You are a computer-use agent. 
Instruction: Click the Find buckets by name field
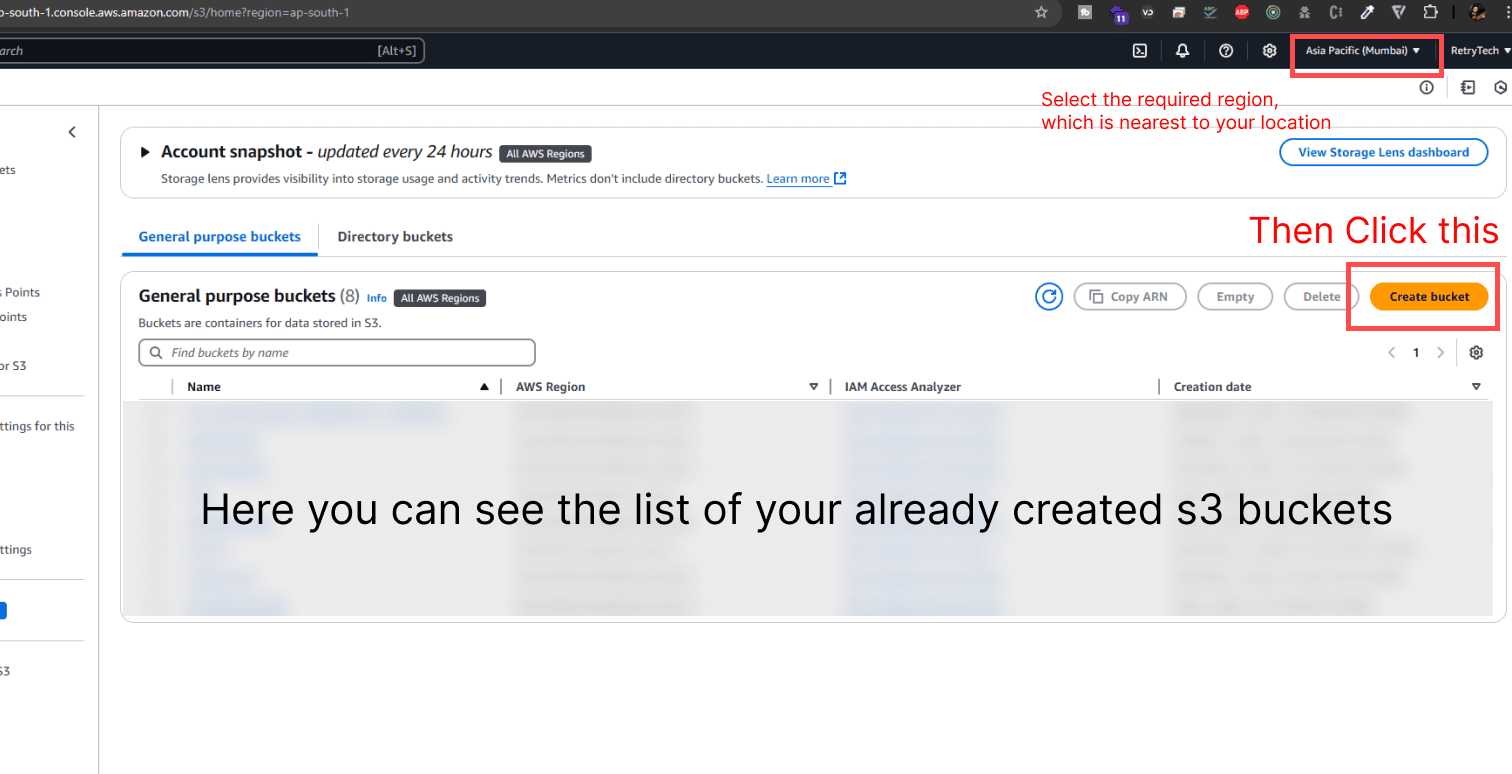(337, 353)
